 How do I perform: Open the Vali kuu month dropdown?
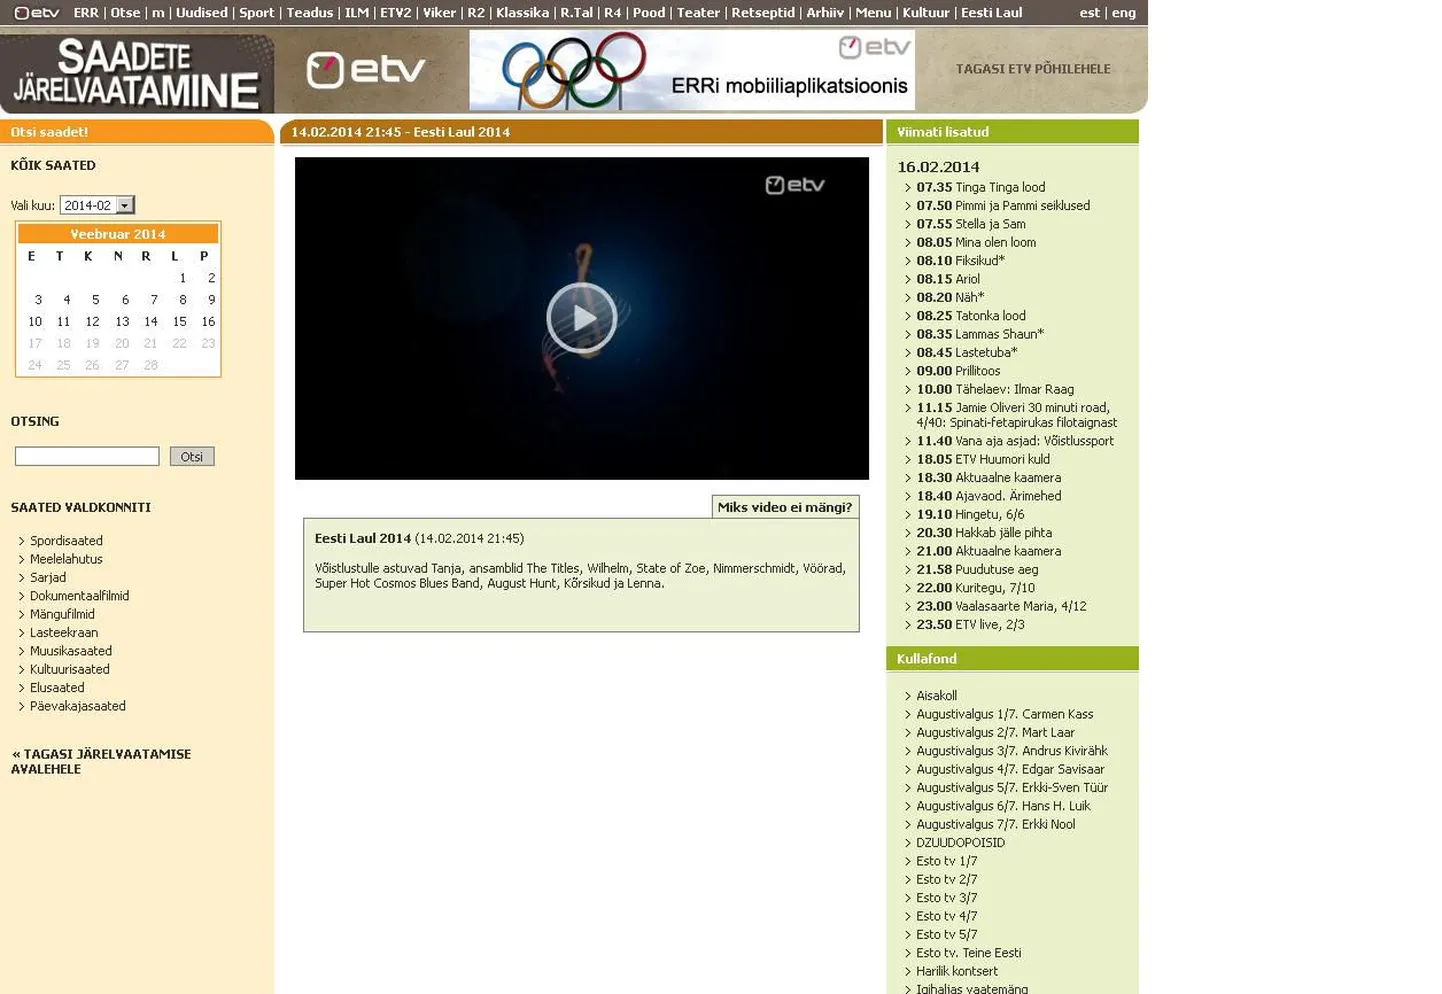[x=97, y=205]
